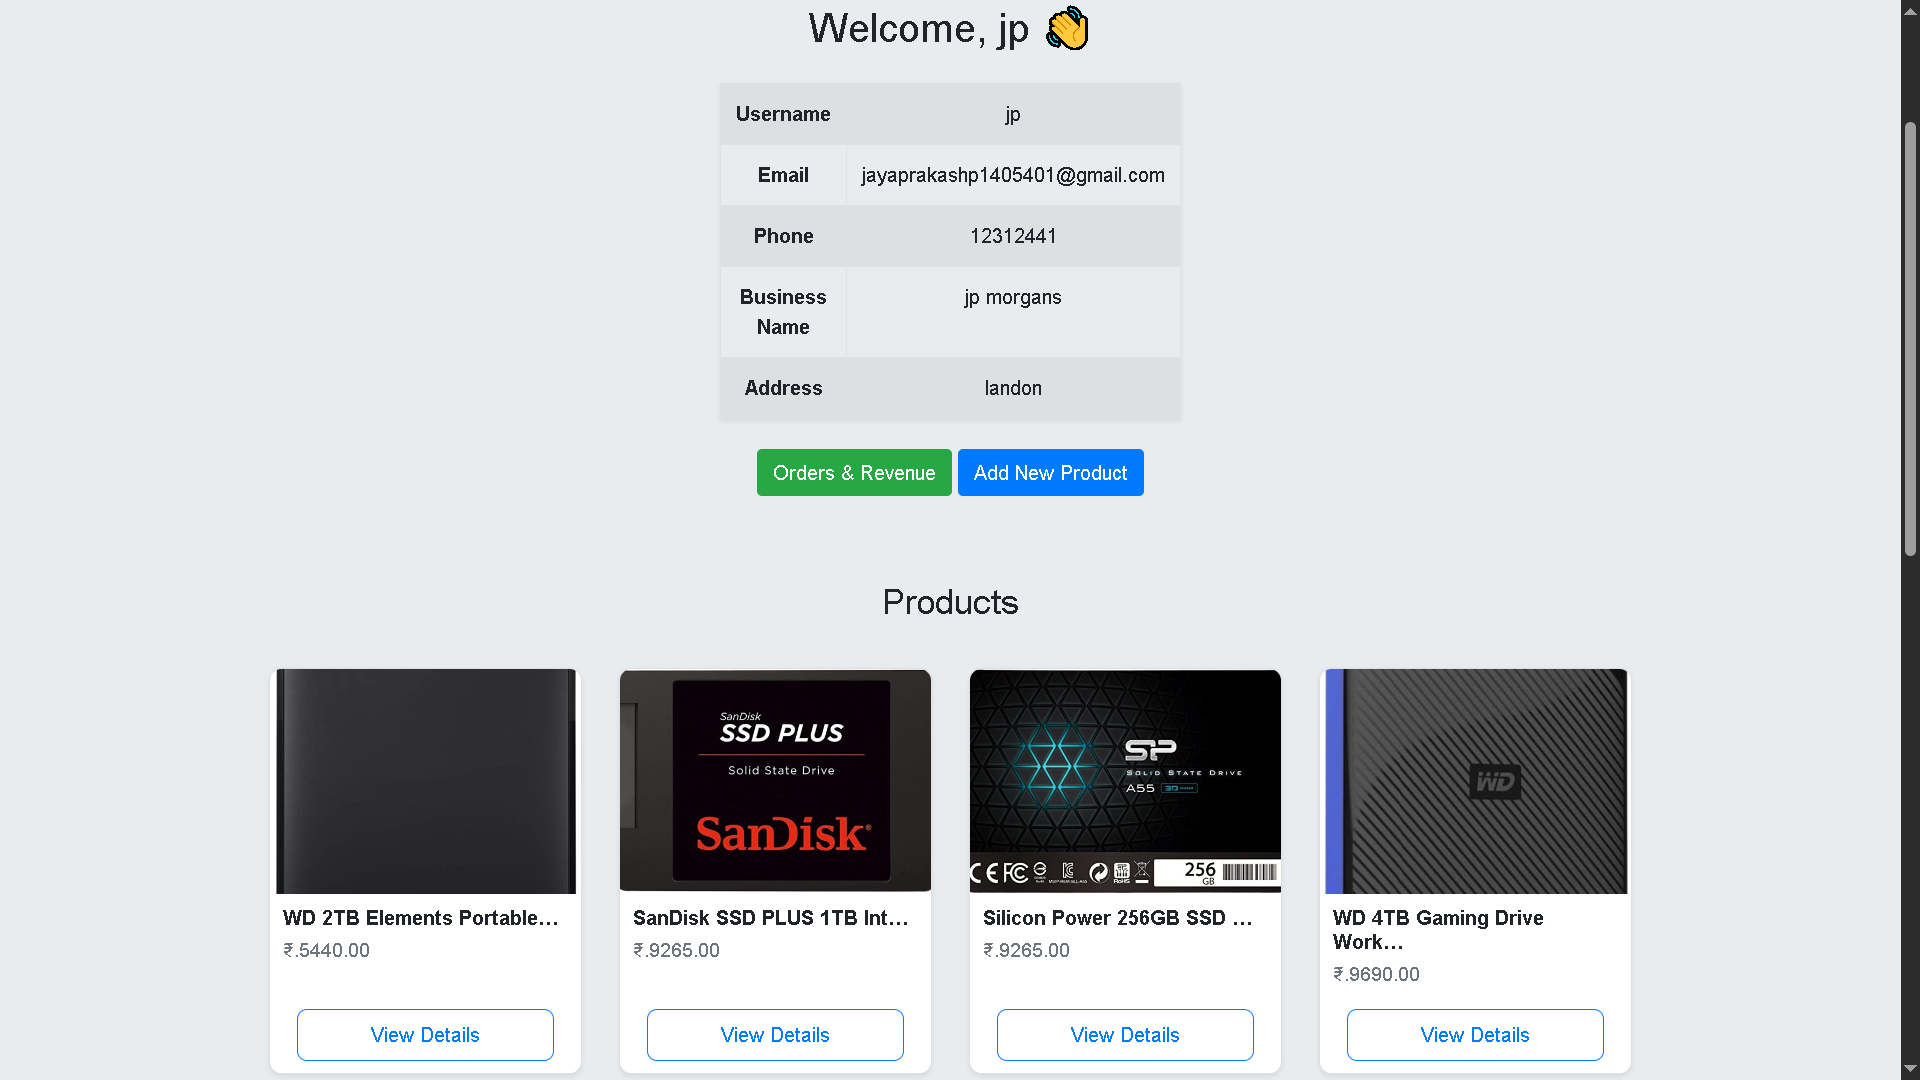This screenshot has width=1920, height=1080.
Task: Open the Silicon Power SSD product image
Action: pos(1124,780)
